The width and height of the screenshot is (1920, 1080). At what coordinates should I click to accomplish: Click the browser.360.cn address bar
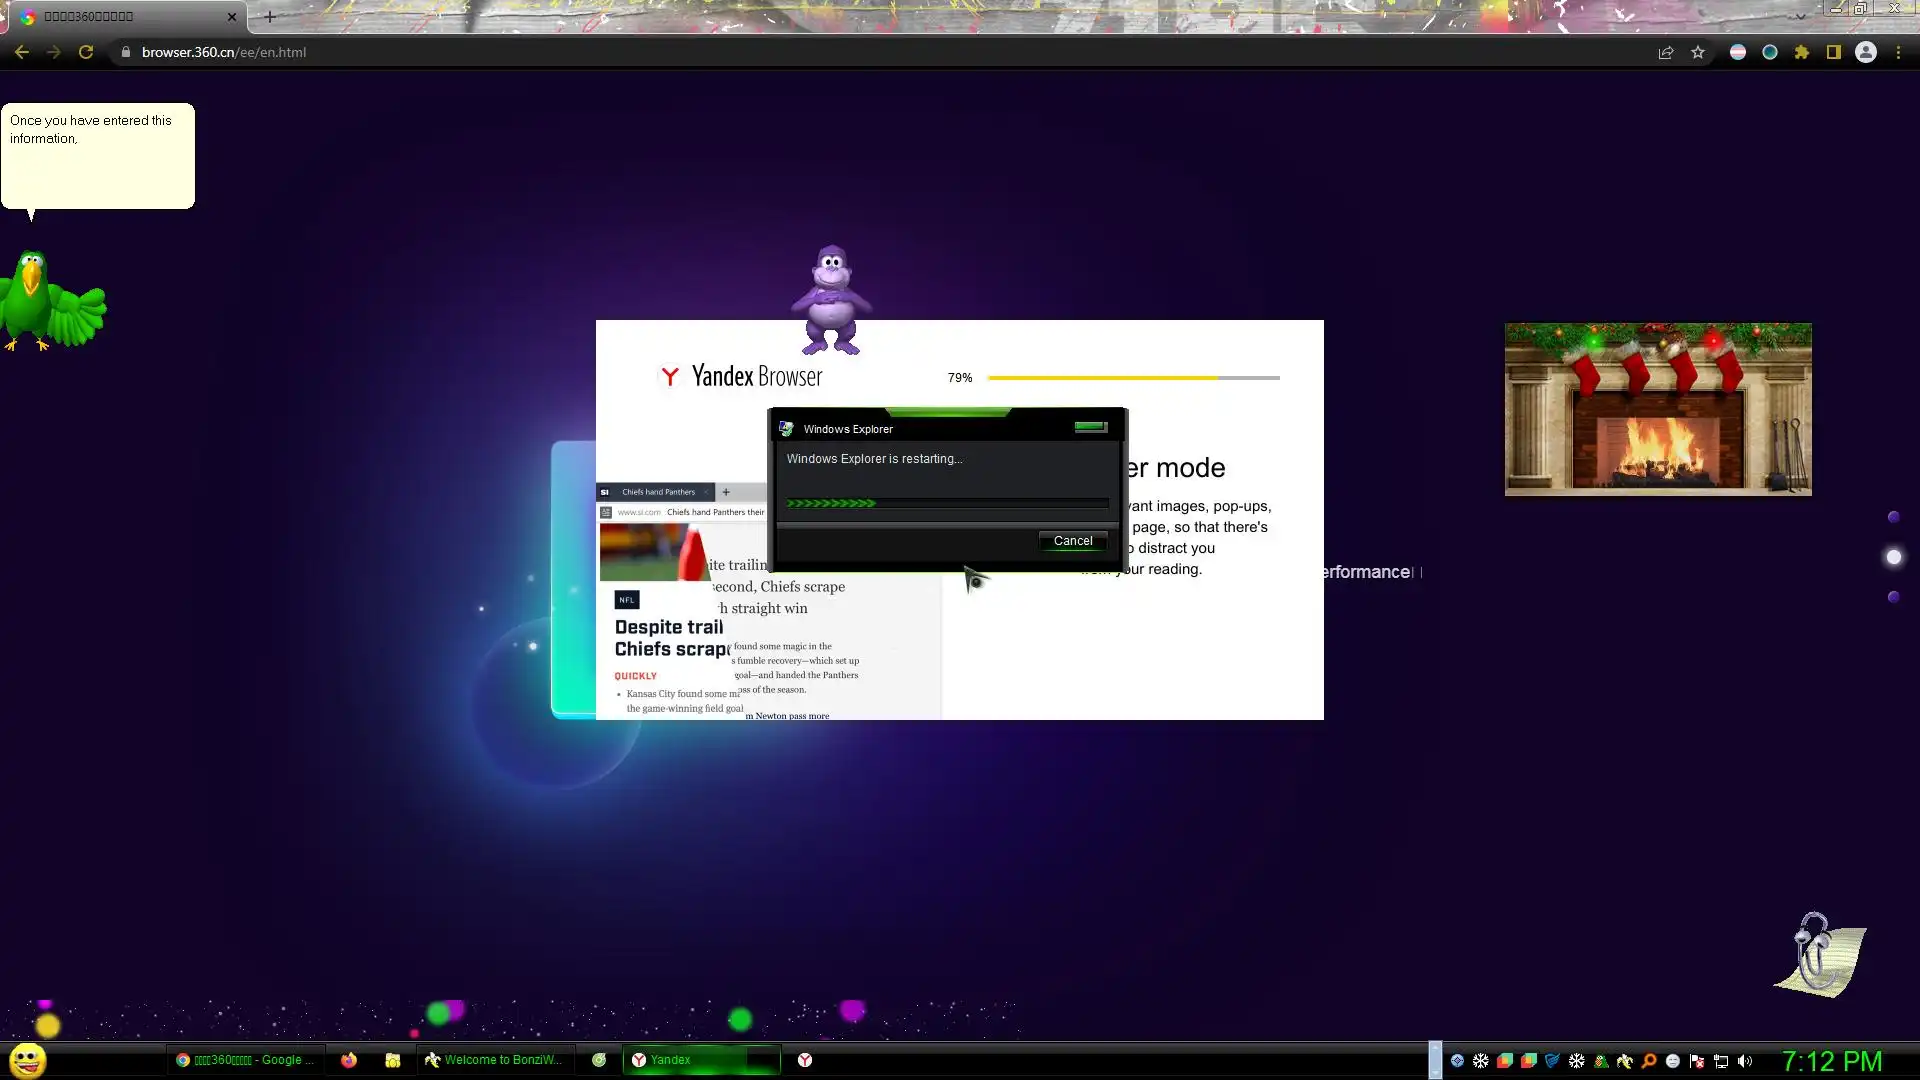(x=224, y=53)
